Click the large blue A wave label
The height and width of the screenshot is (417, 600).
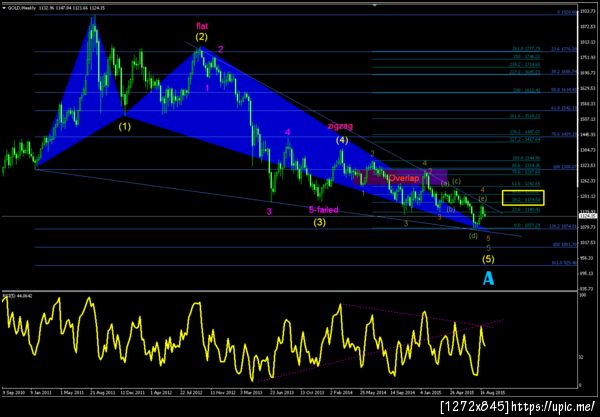pyautogui.click(x=488, y=279)
